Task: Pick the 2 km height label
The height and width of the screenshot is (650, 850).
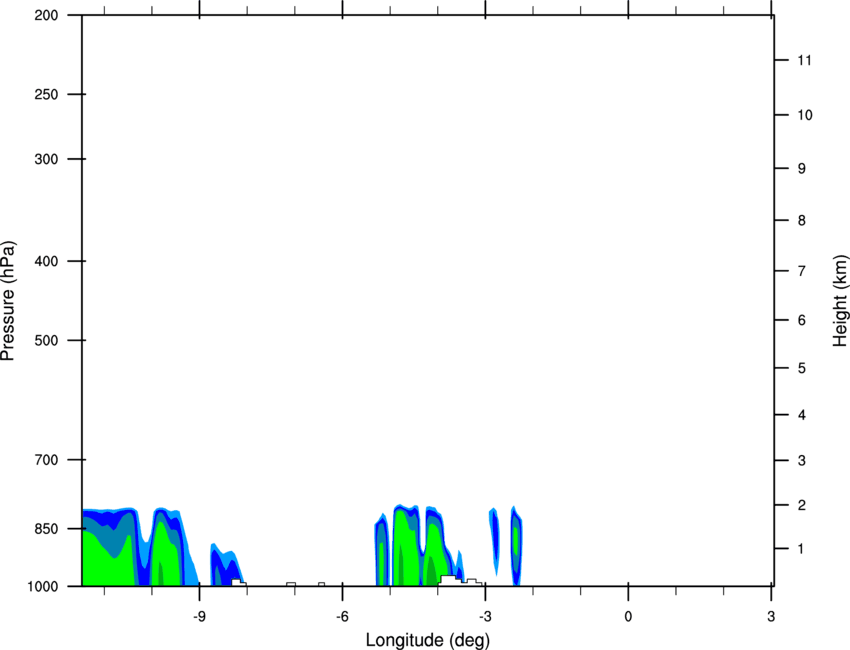Action: tap(802, 505)
